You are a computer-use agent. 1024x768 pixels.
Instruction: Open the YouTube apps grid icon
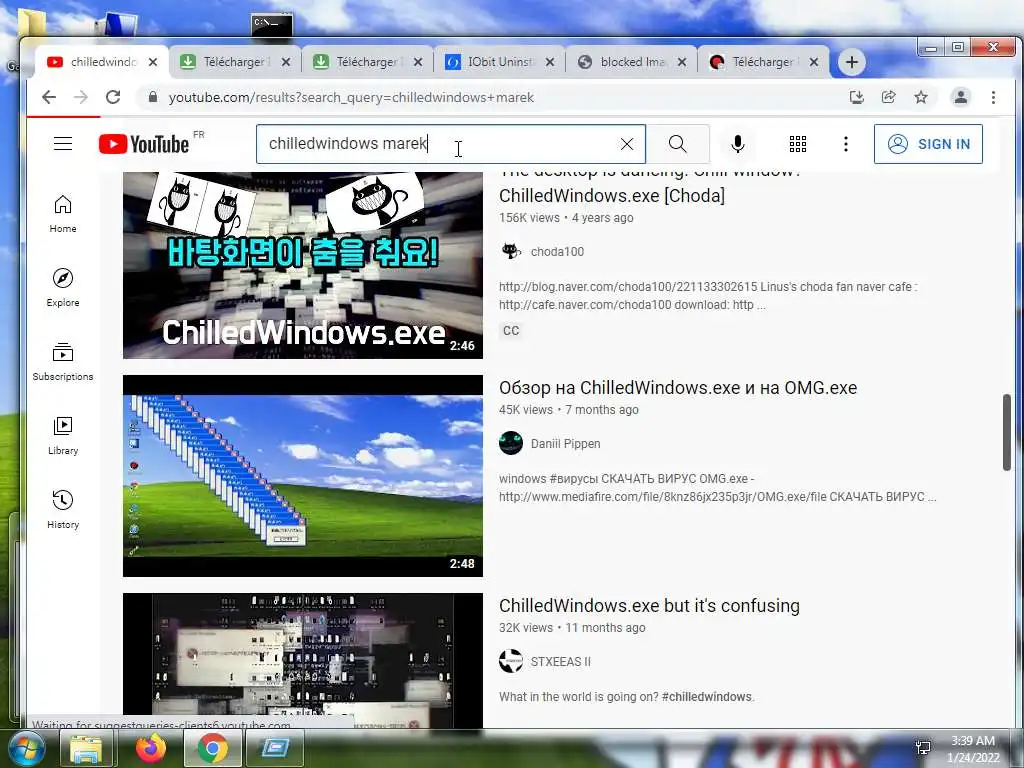(797, 144)
